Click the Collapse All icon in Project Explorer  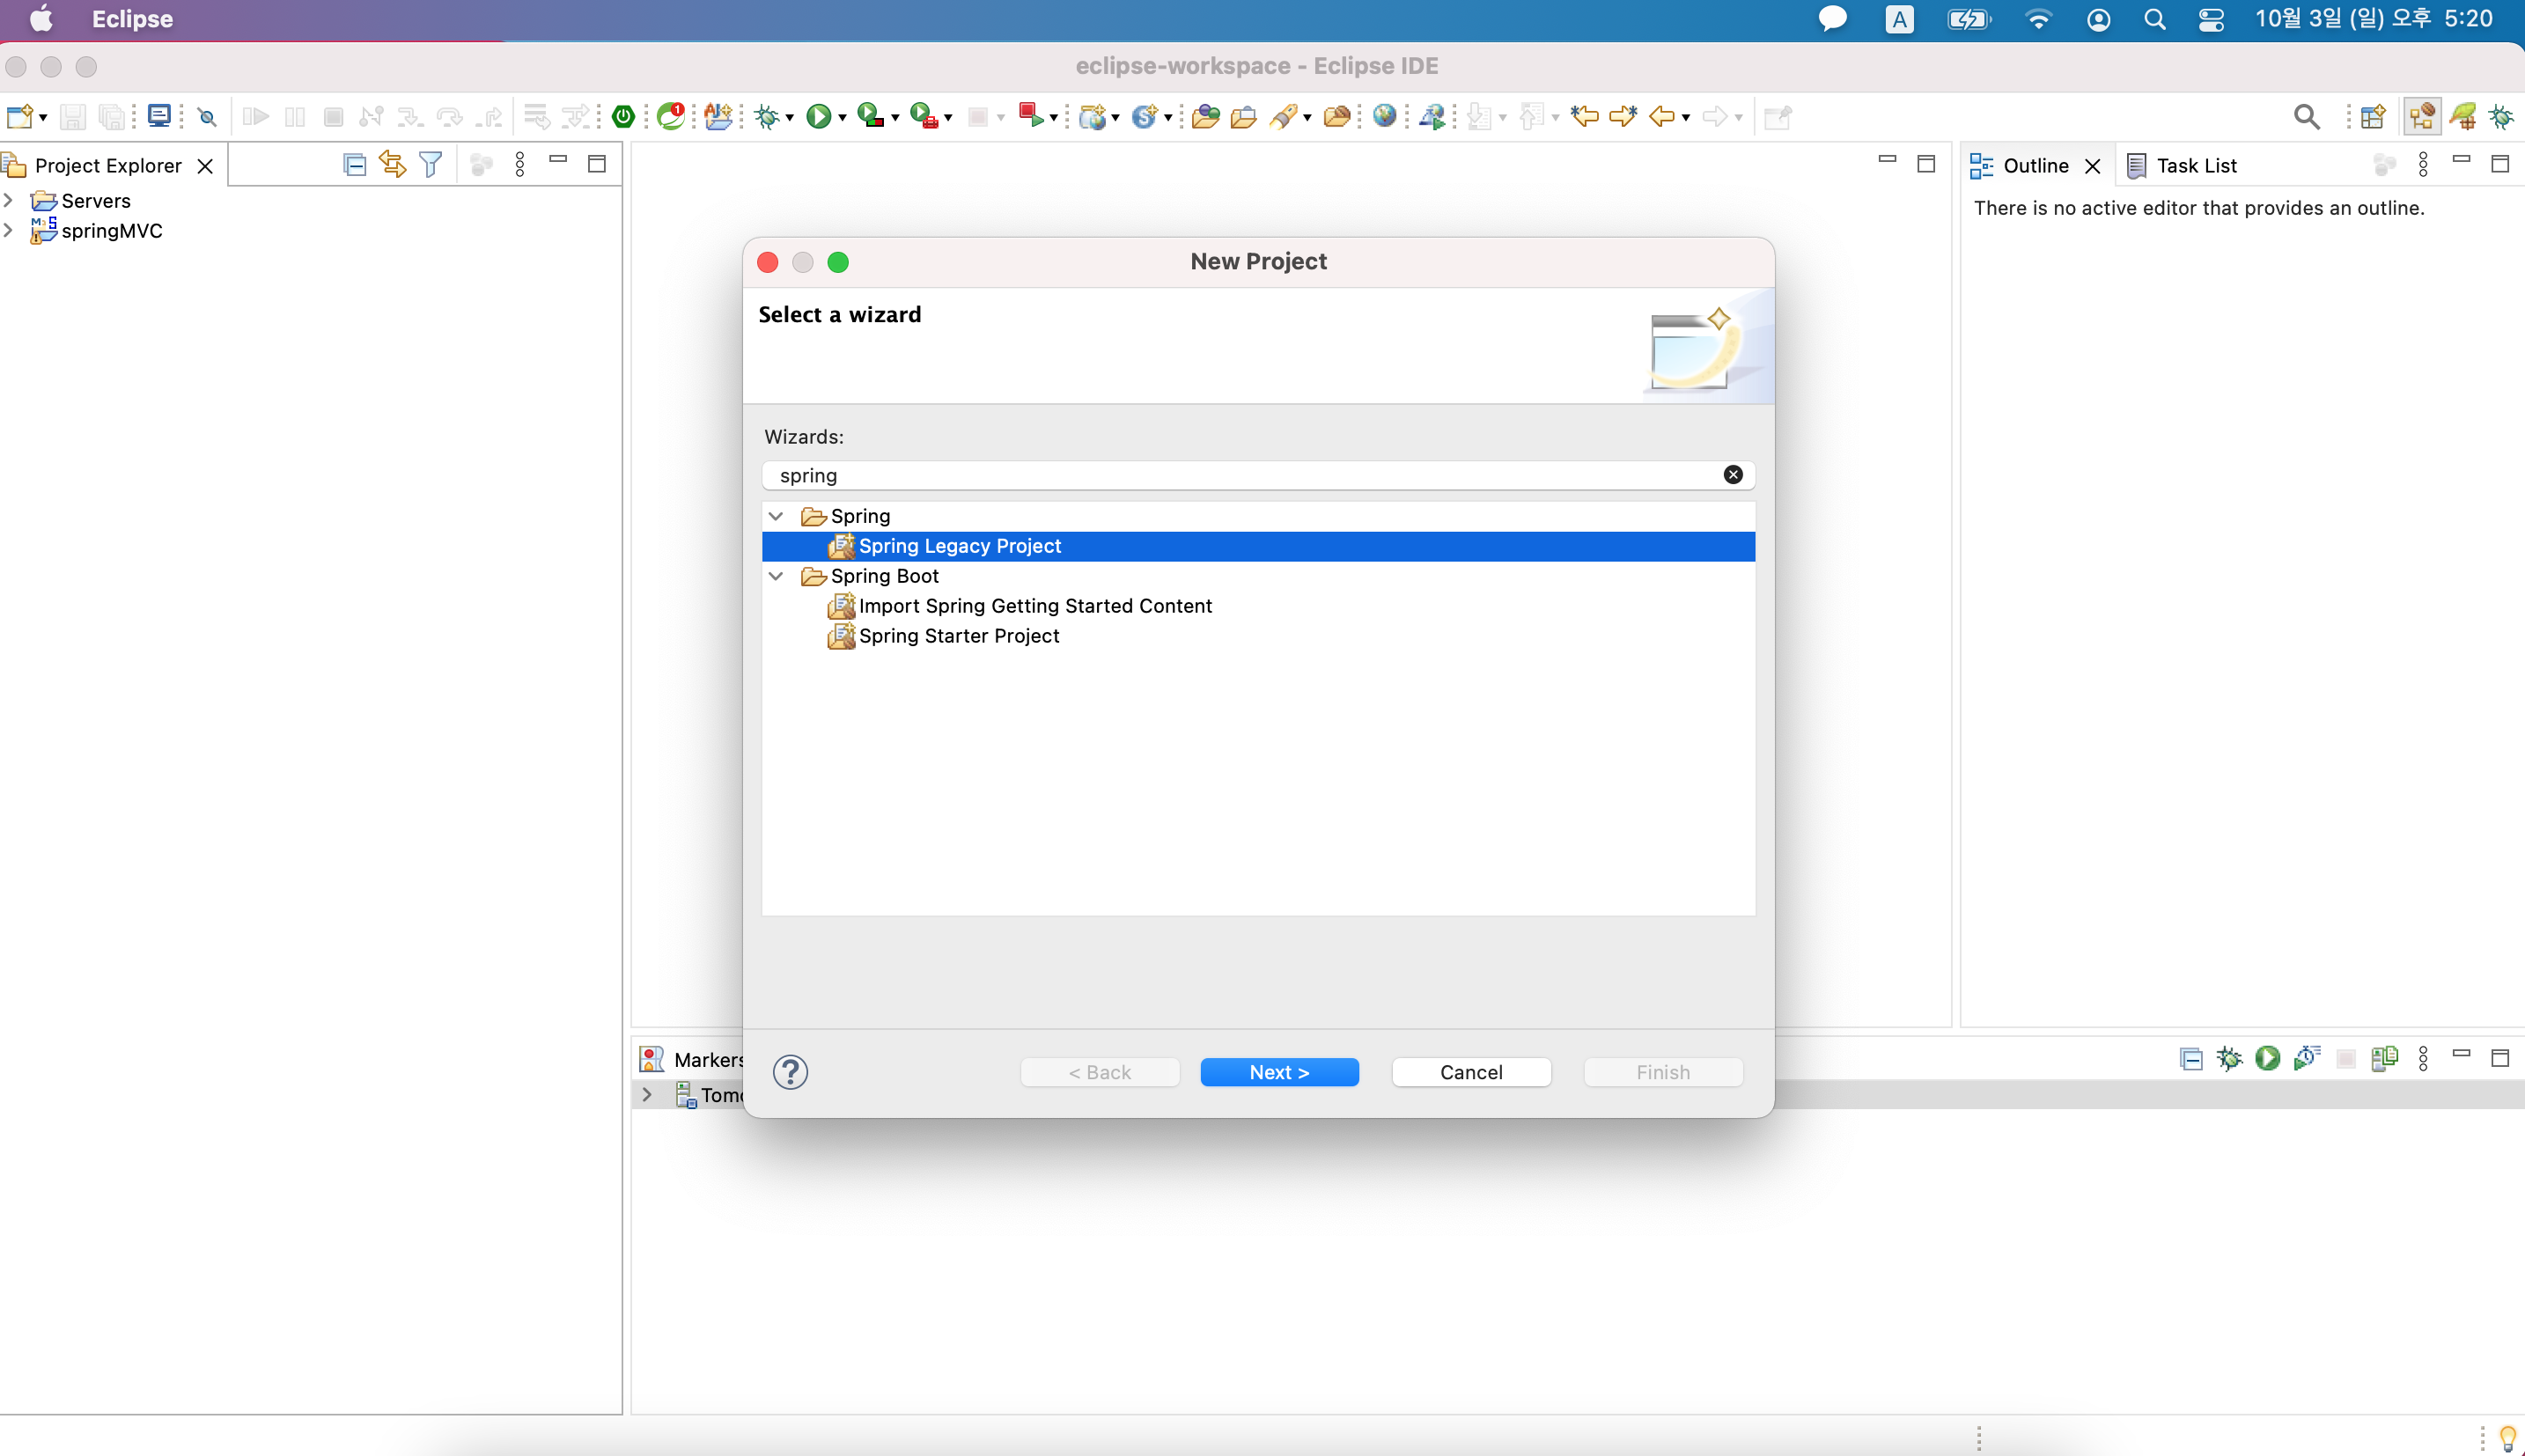click(354, 165)
